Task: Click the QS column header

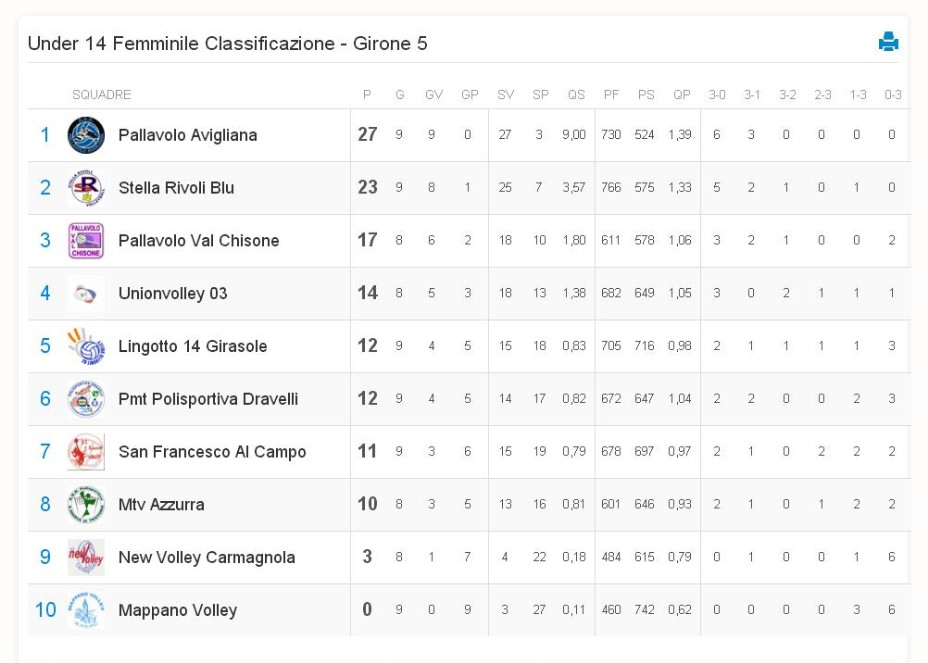Action: point(576,95)
